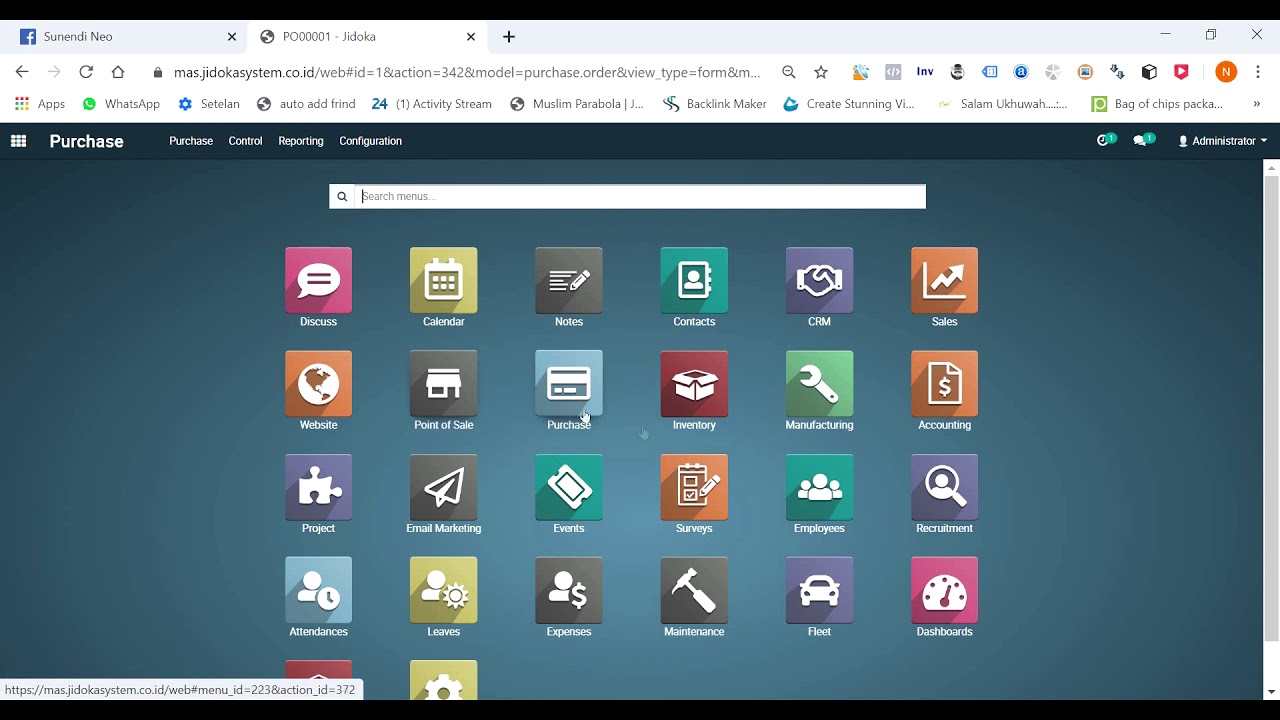This screenshot has width=1280, height=720.
Task: Launch the Maintenance app
Action: click(694, 591)
